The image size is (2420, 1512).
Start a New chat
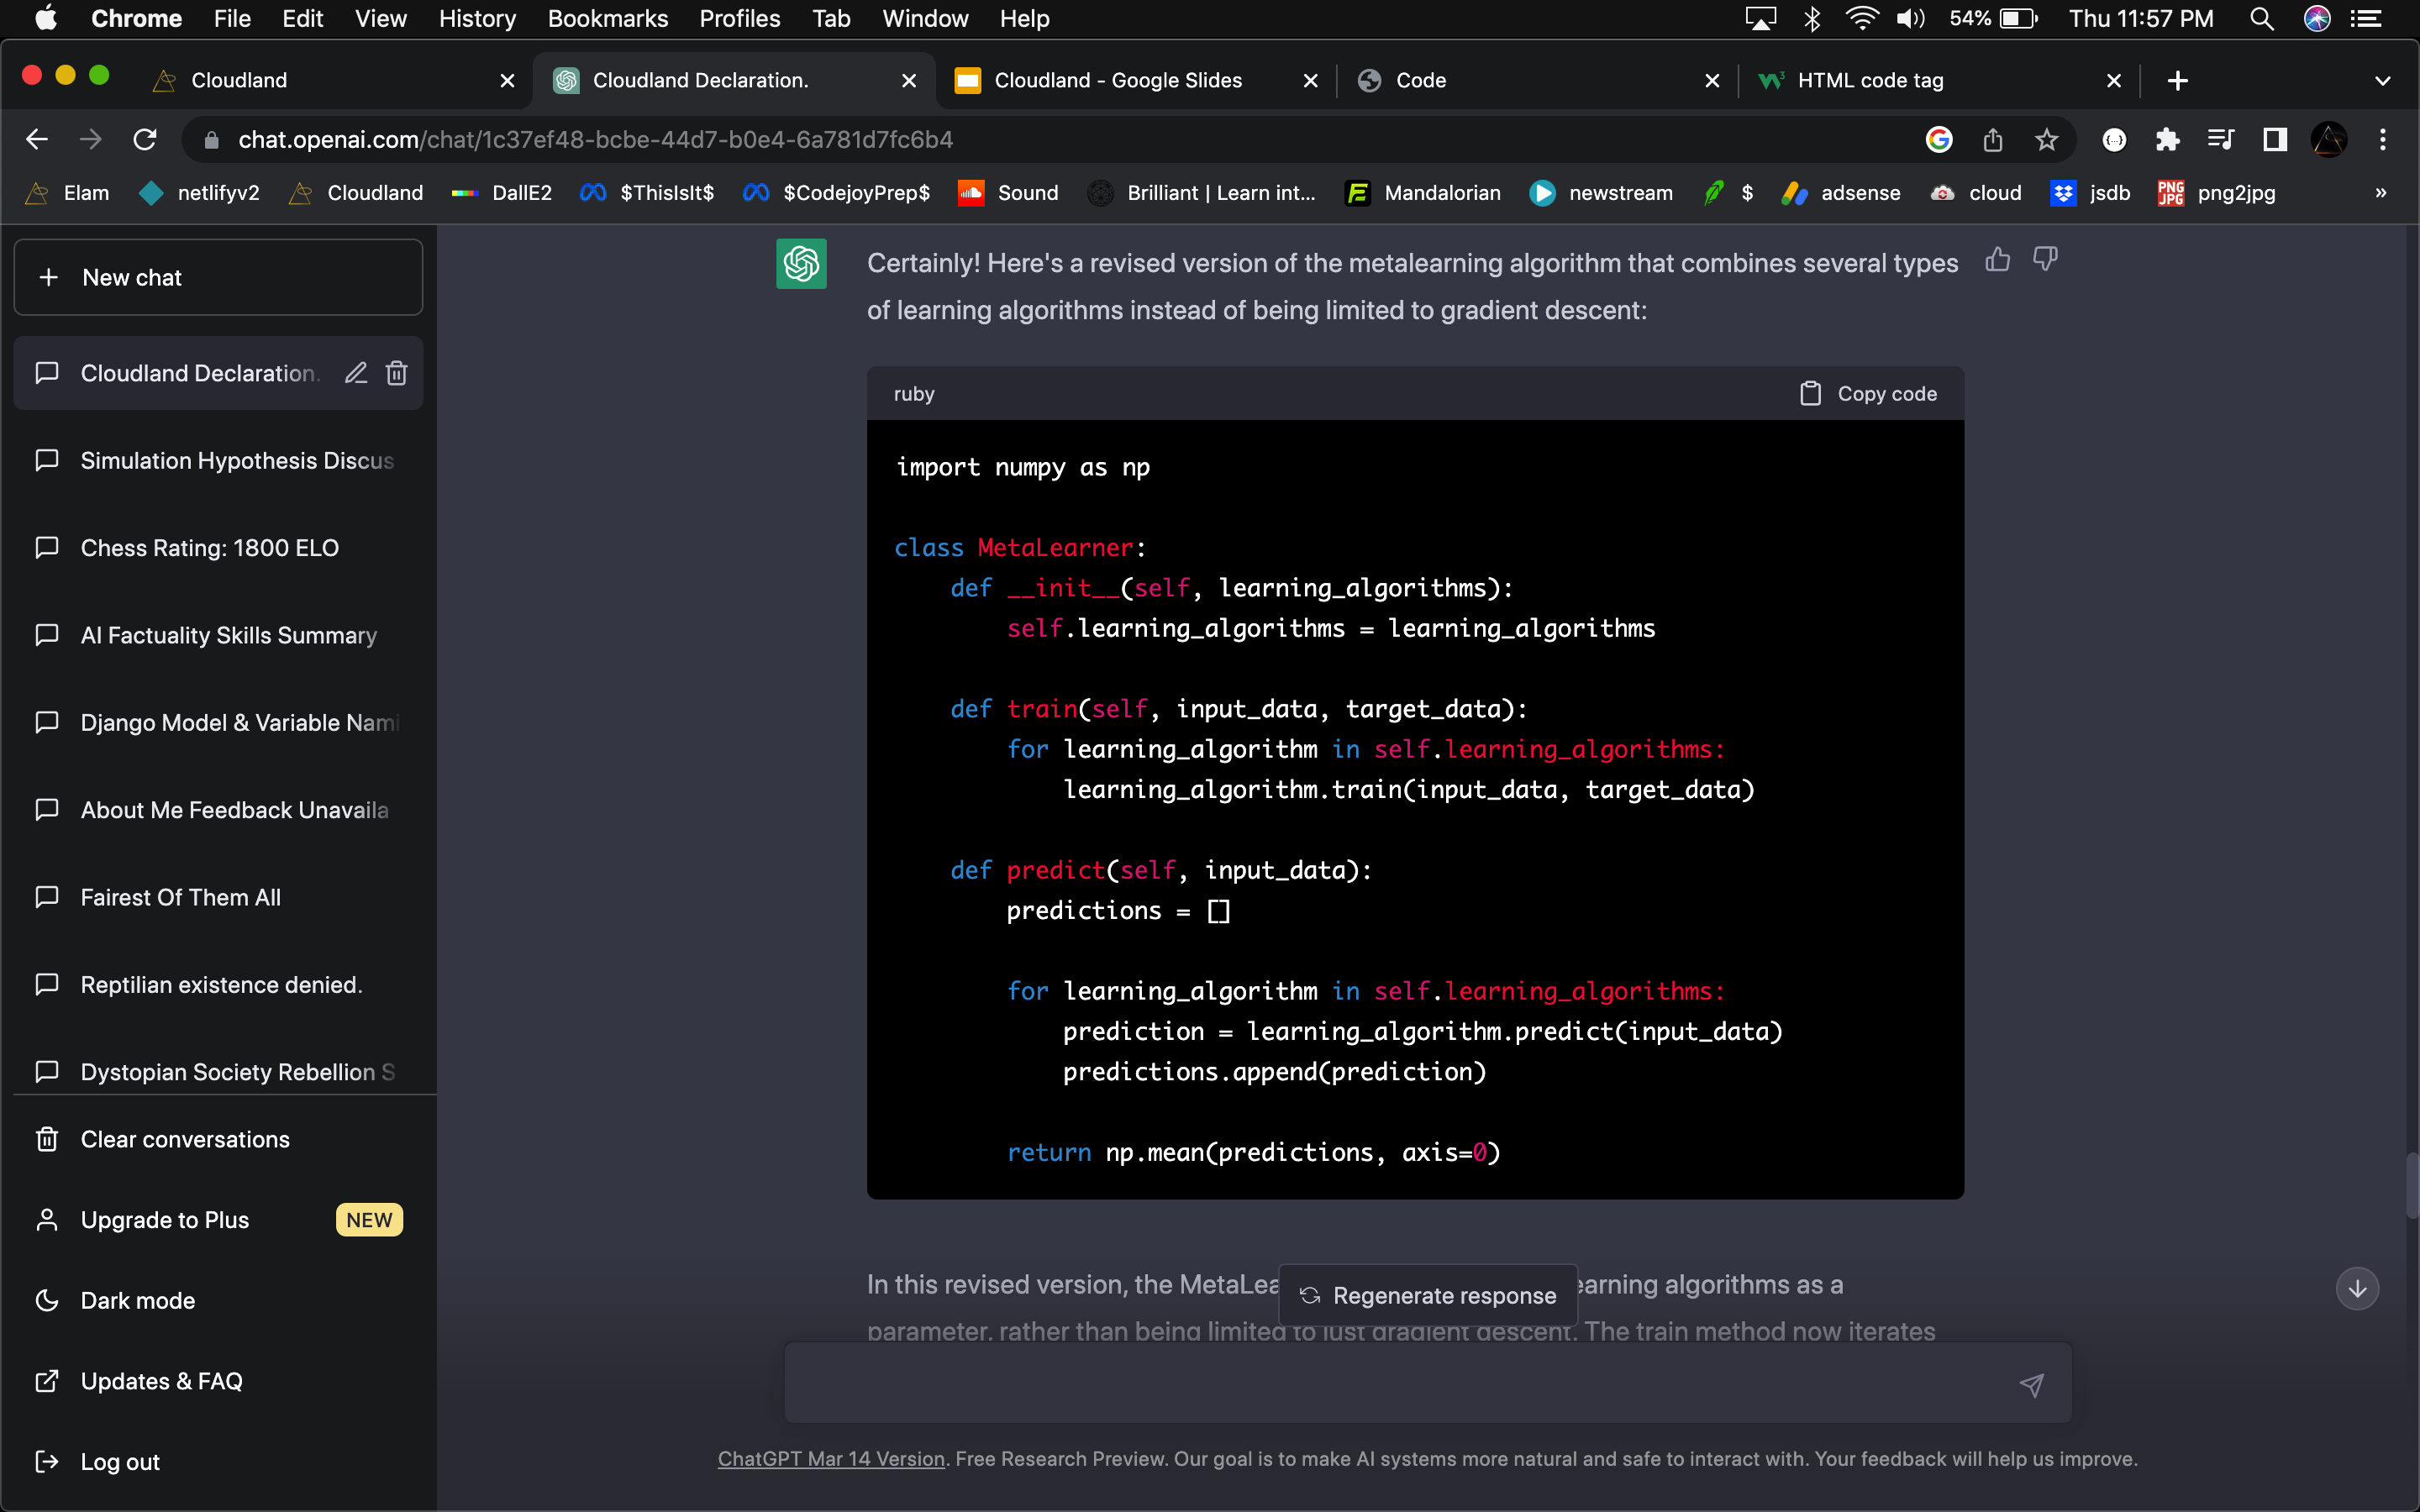tap(218, 277)
